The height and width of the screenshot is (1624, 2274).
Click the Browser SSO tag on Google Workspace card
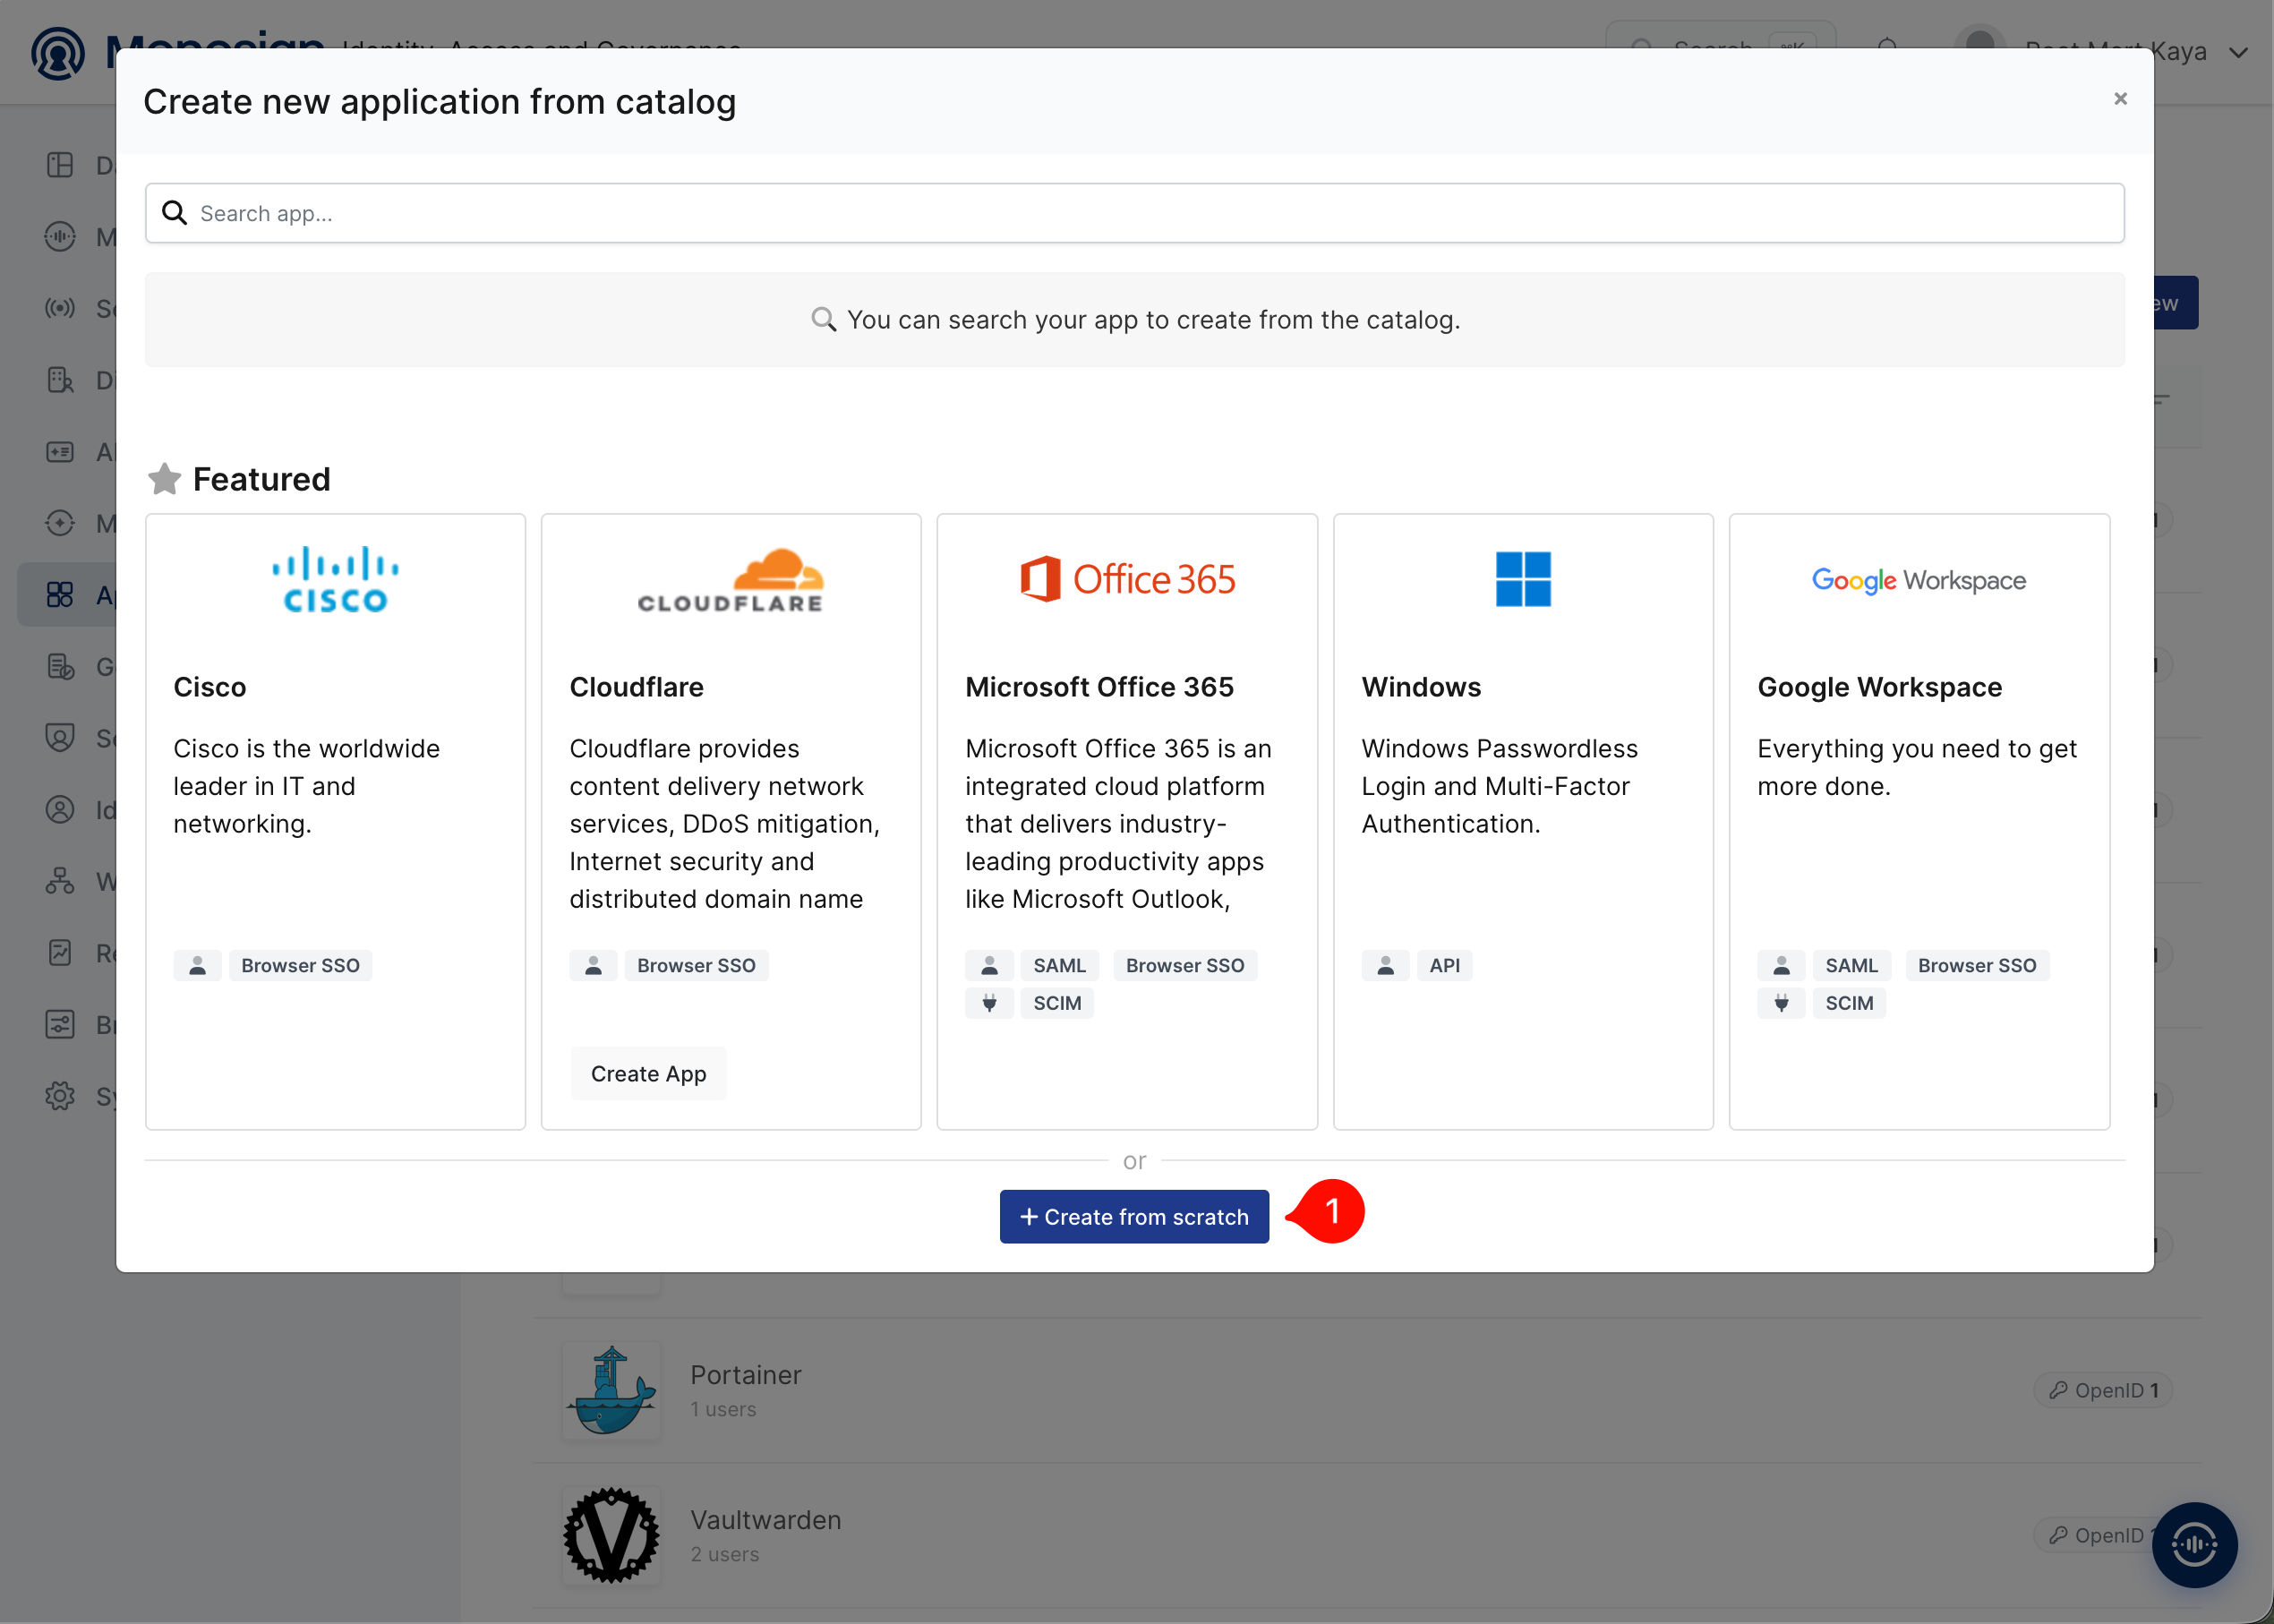pyautogui.click(x=1978, y=965)
